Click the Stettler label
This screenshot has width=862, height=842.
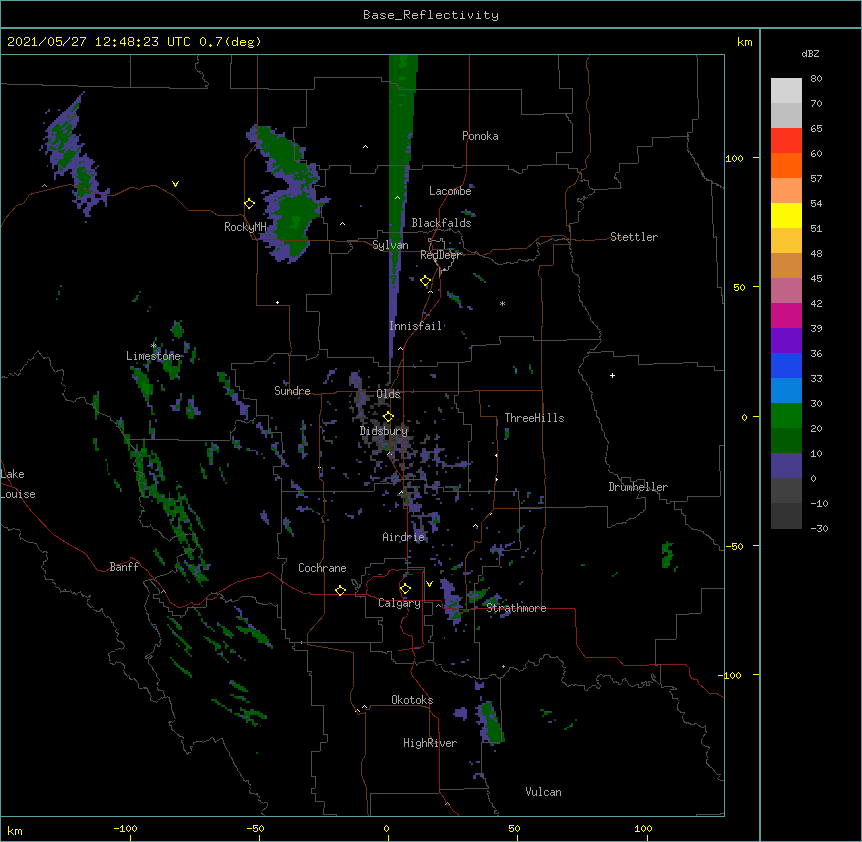pos(634,237)
